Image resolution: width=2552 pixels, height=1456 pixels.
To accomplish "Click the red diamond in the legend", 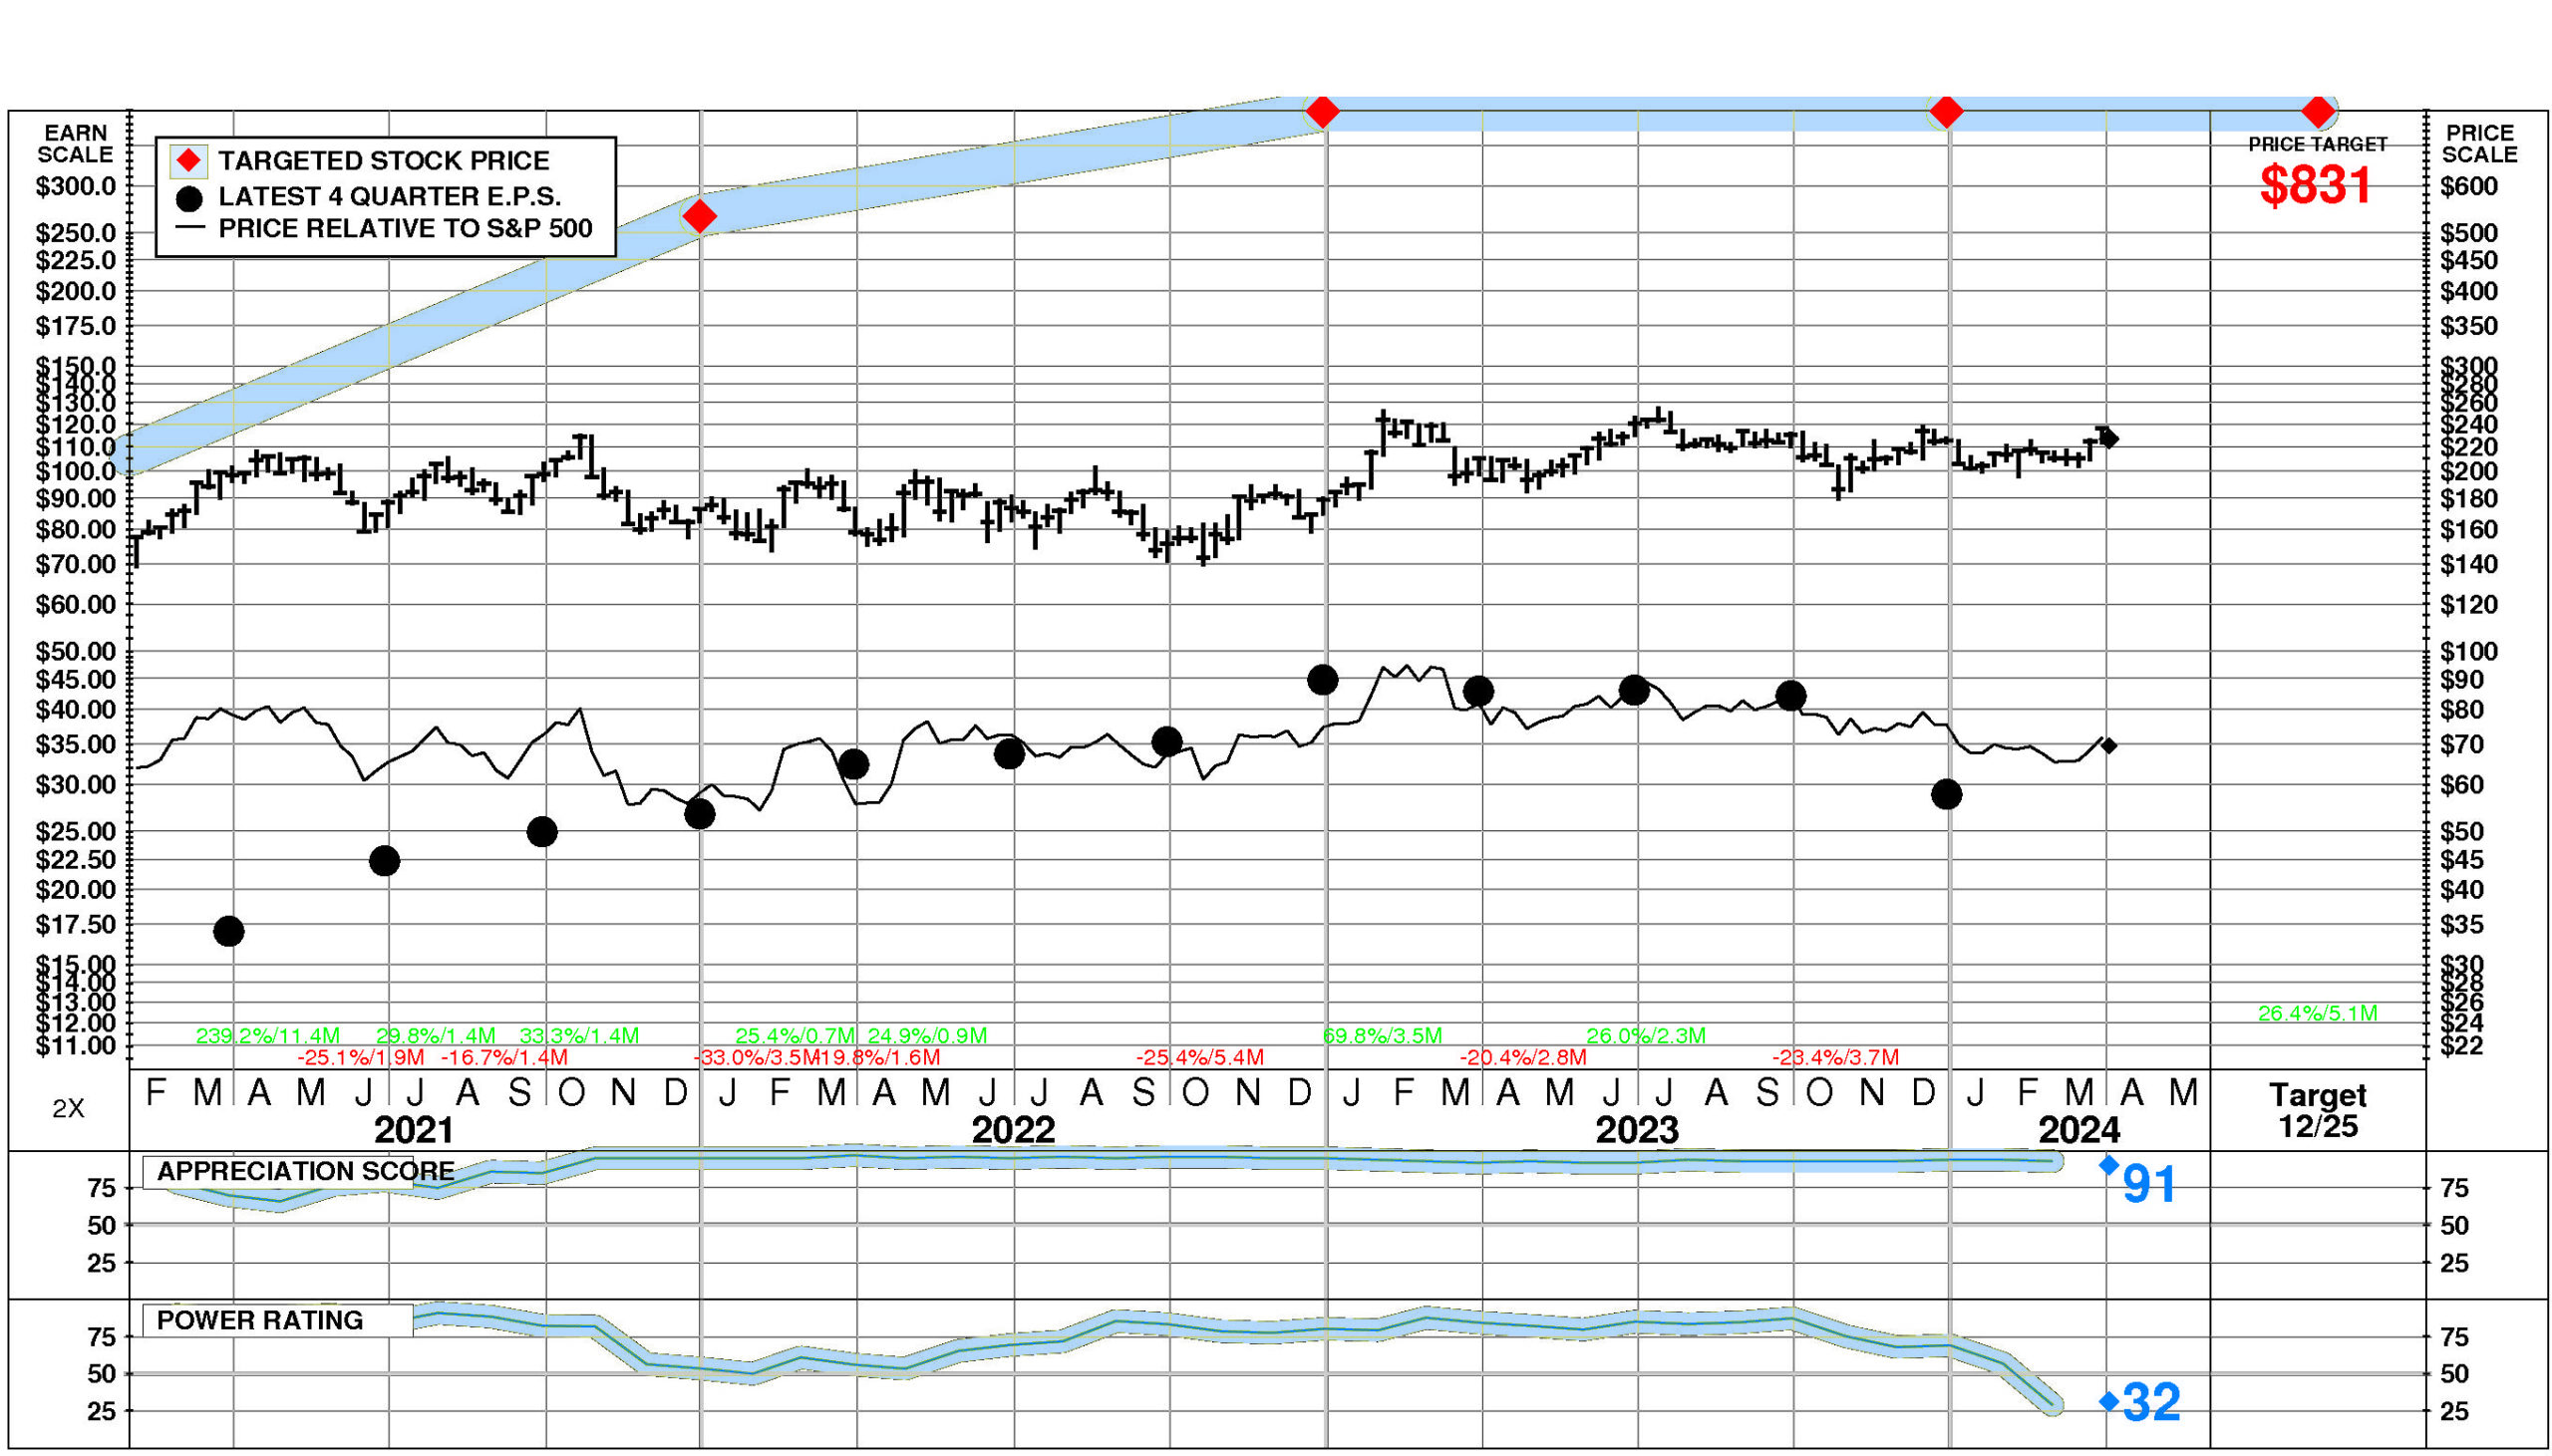I will 189,161.
